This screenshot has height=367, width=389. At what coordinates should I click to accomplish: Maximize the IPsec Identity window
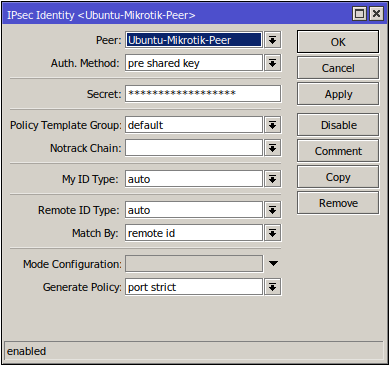coord(359,14)
